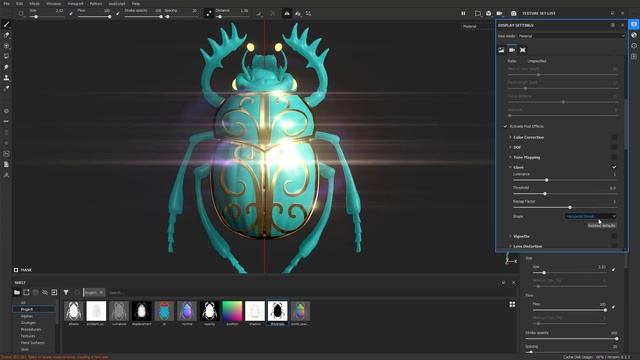Adjust the Remap Factor slider
Viewport: 640px width, 360px height.
click(x=565, y=207)
